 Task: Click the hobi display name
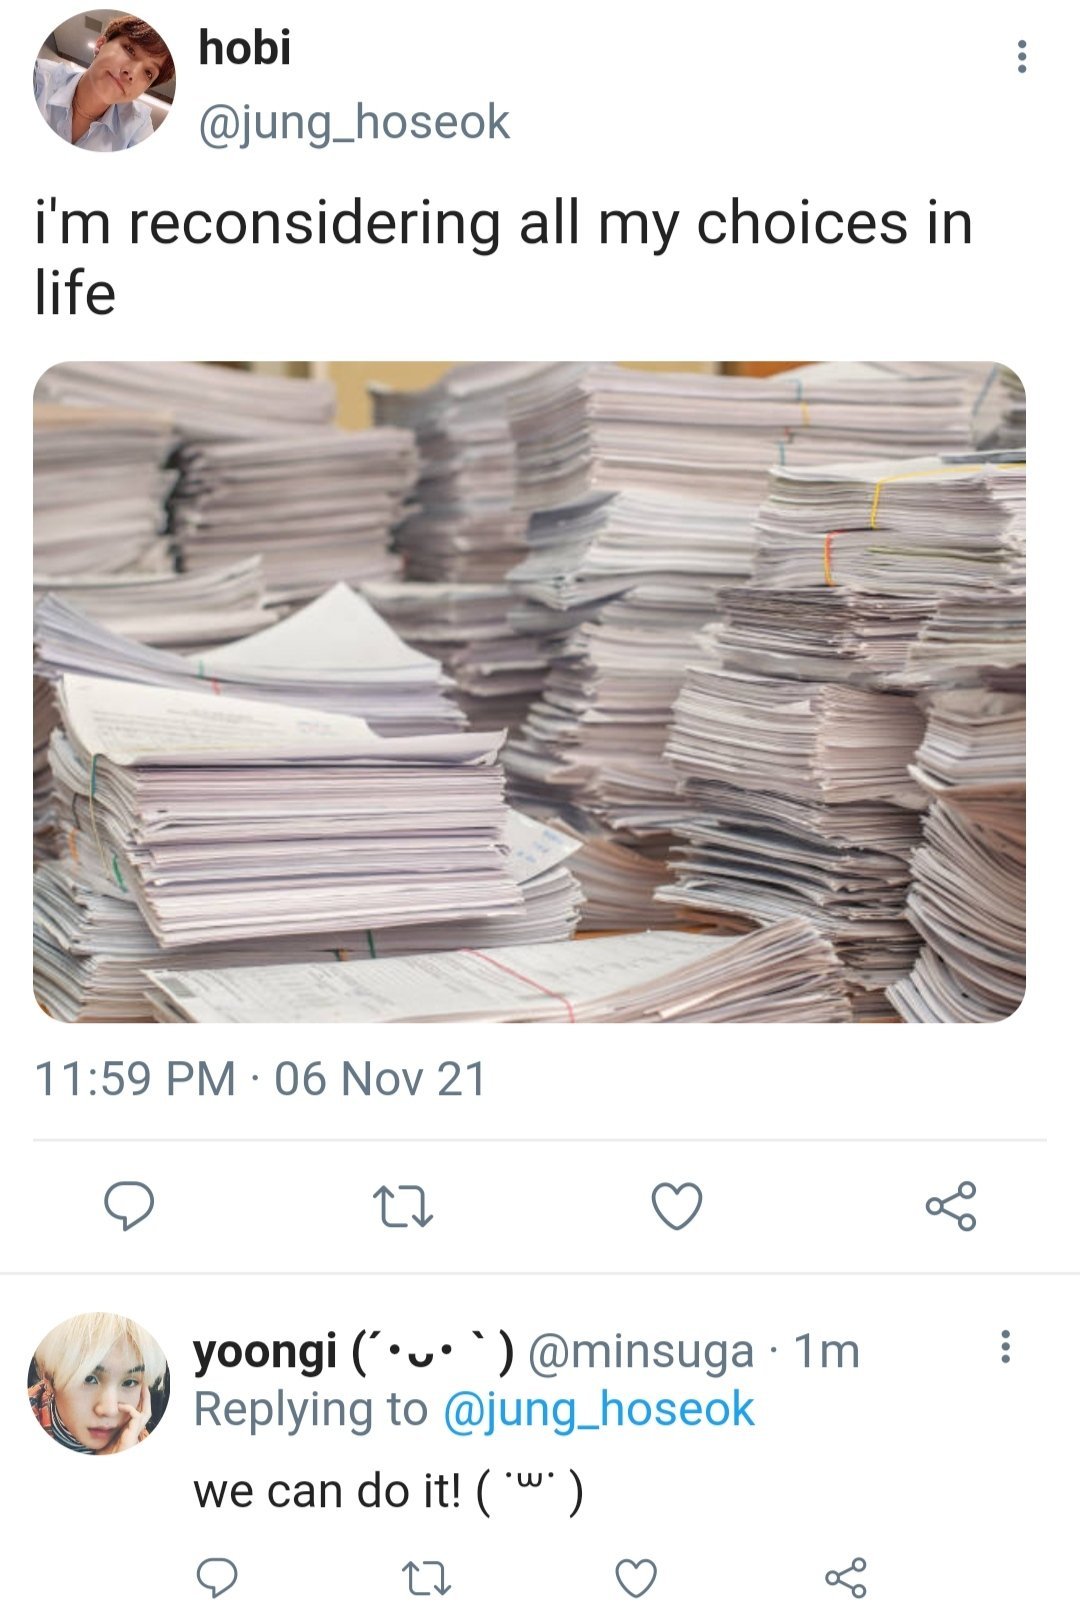coord(245,47)
